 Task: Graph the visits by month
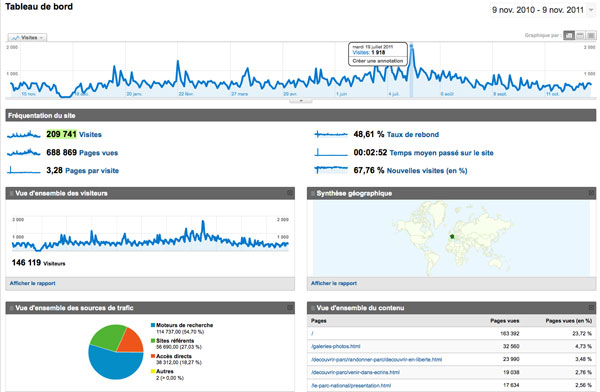[x=591, y=35]
